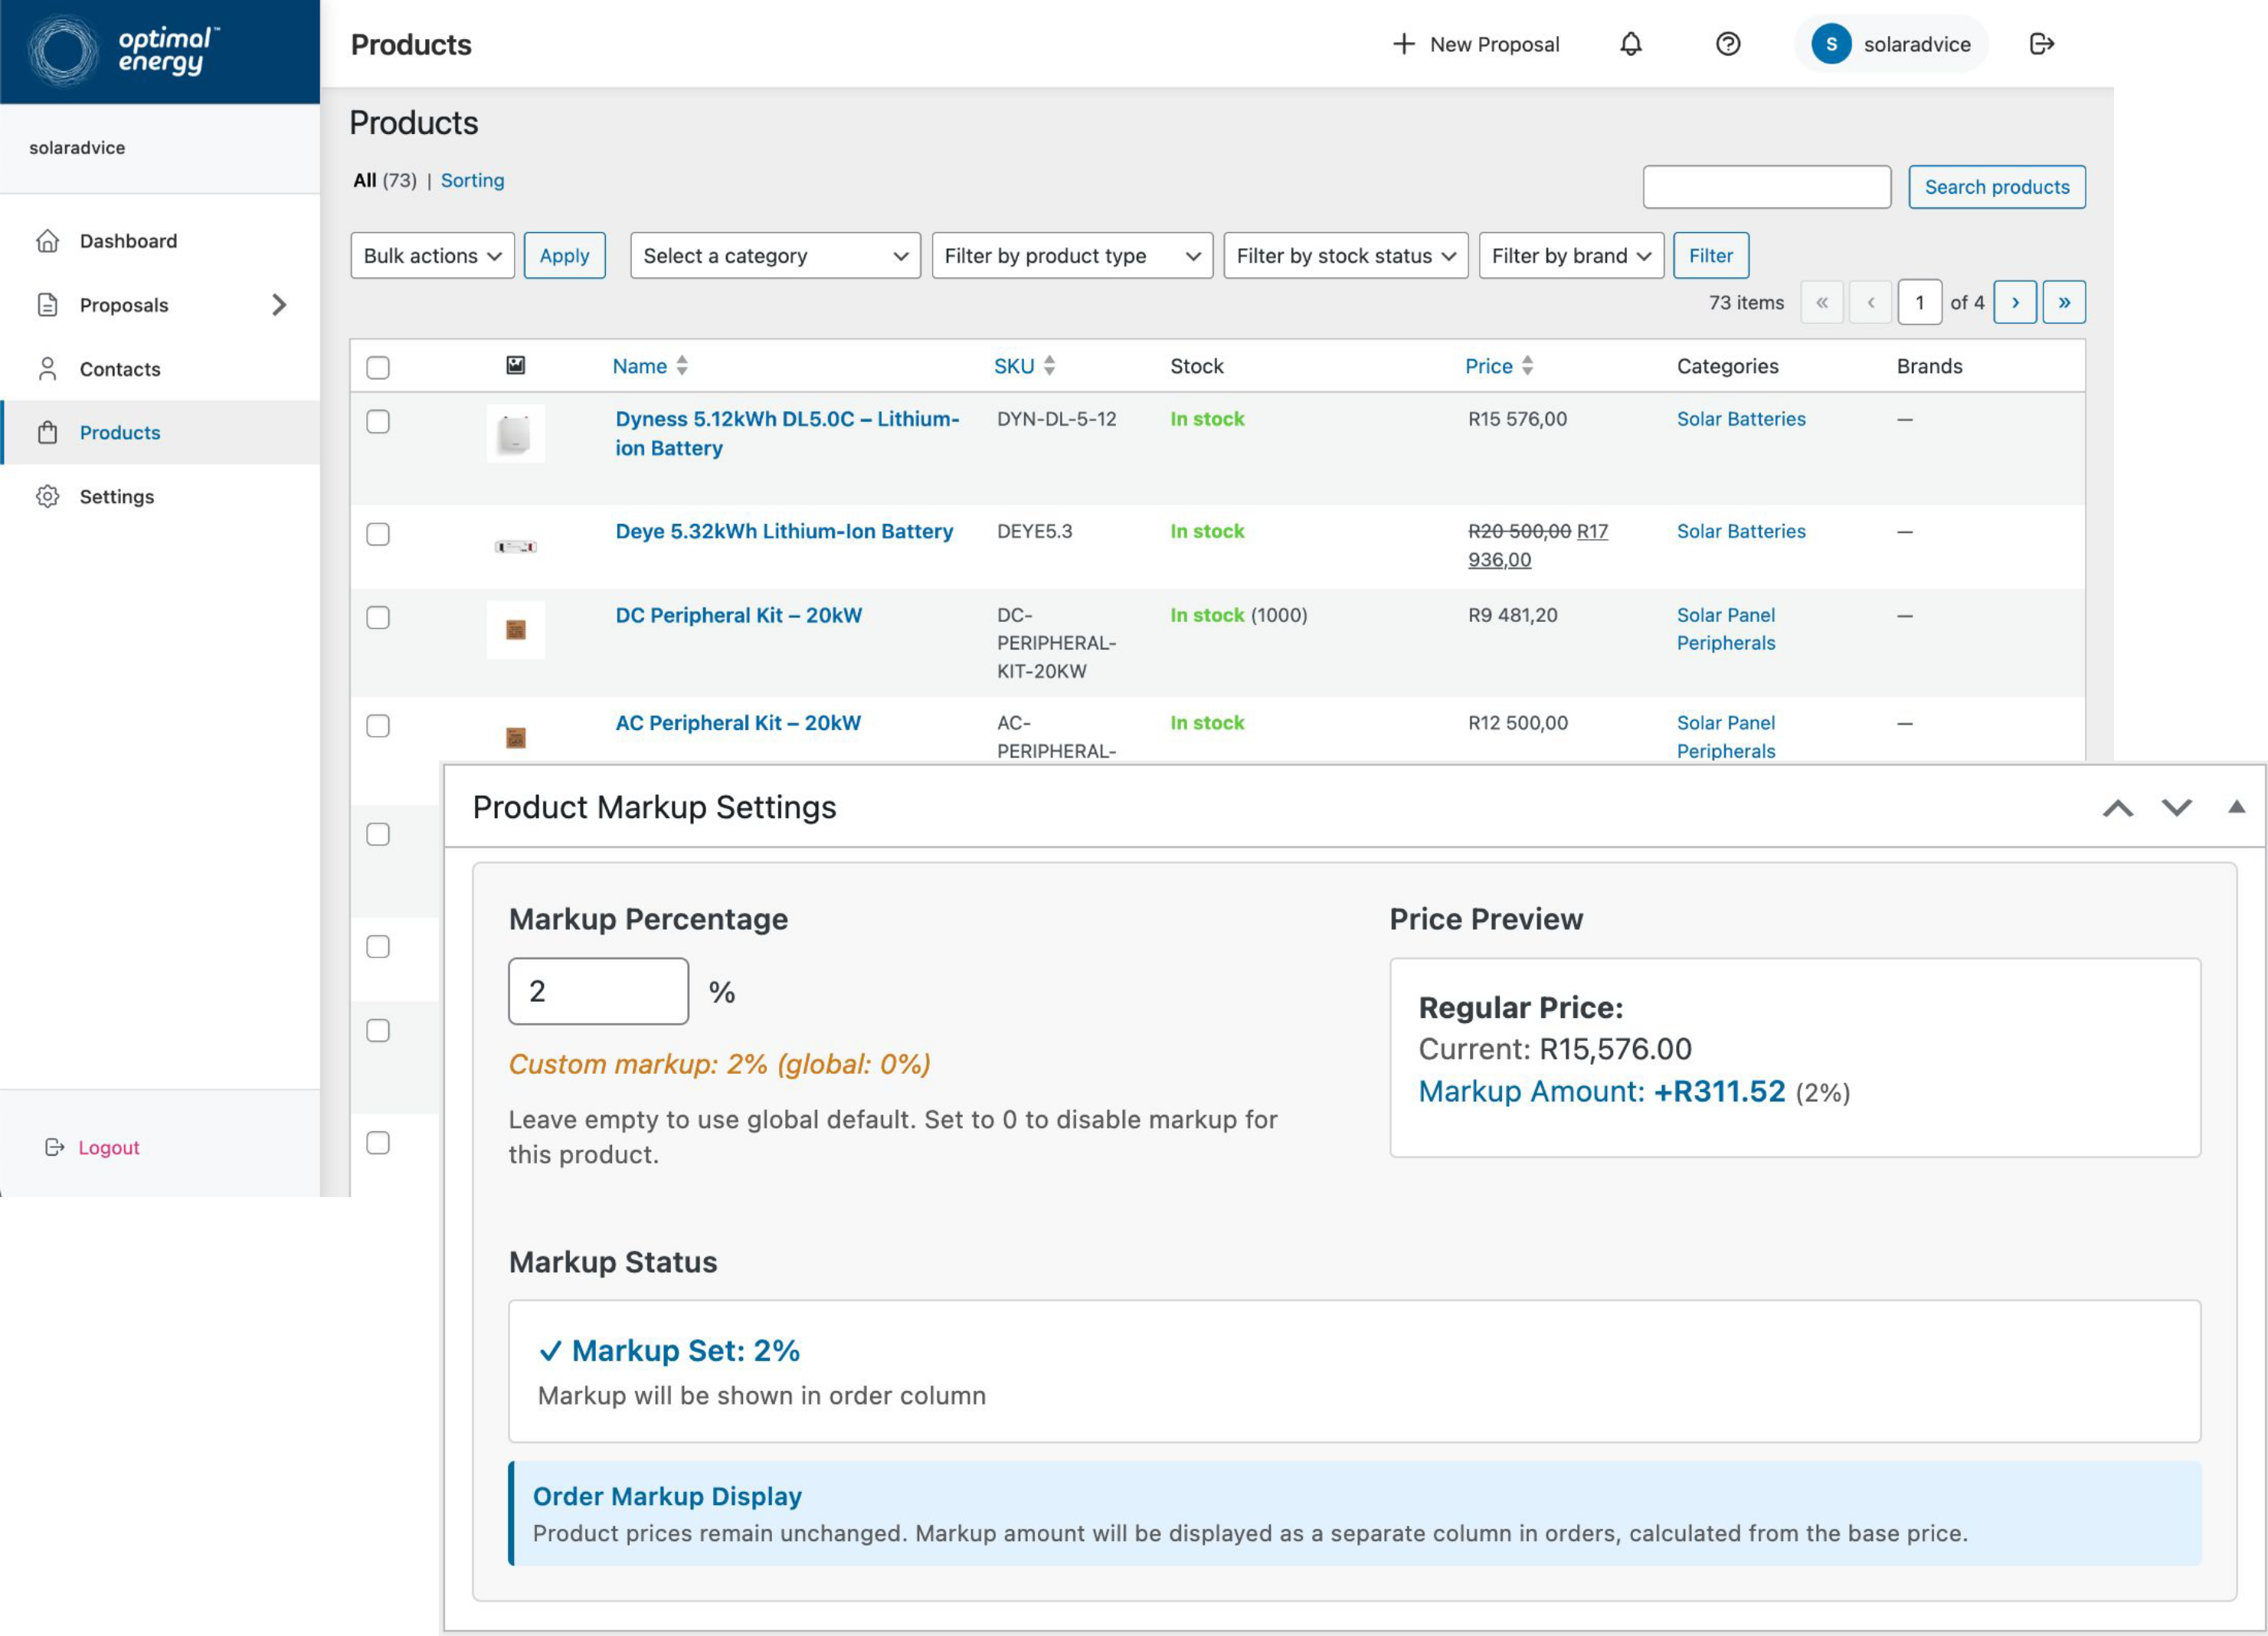Click the Search products button
Image resolution: width=2268 pixels, height=1636 pixels.
coord(1996,186)
